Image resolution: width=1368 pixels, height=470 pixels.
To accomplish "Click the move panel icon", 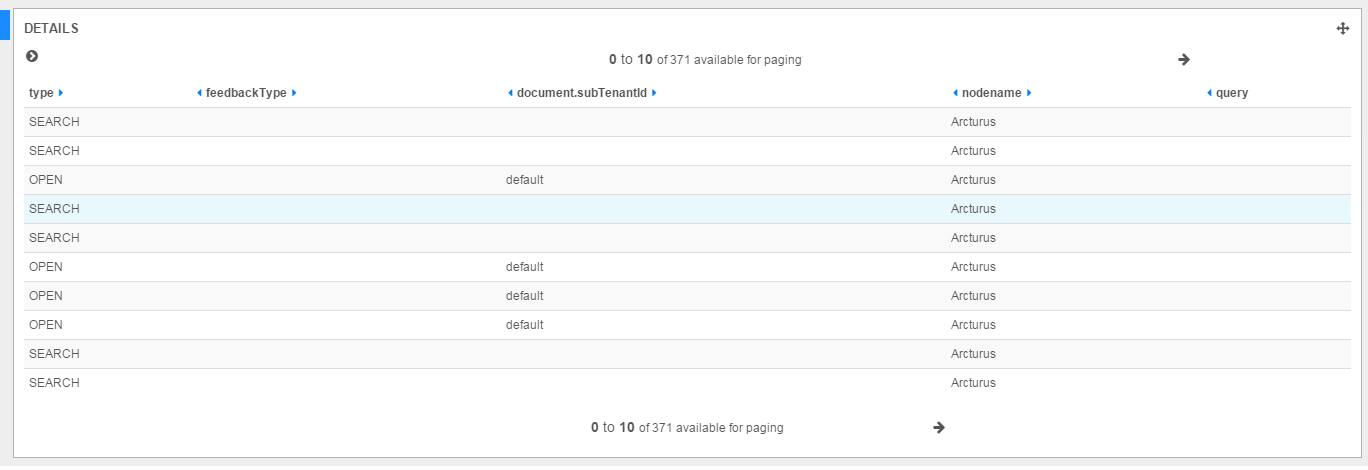I will pyautogui.click(x=1343, y=29).
